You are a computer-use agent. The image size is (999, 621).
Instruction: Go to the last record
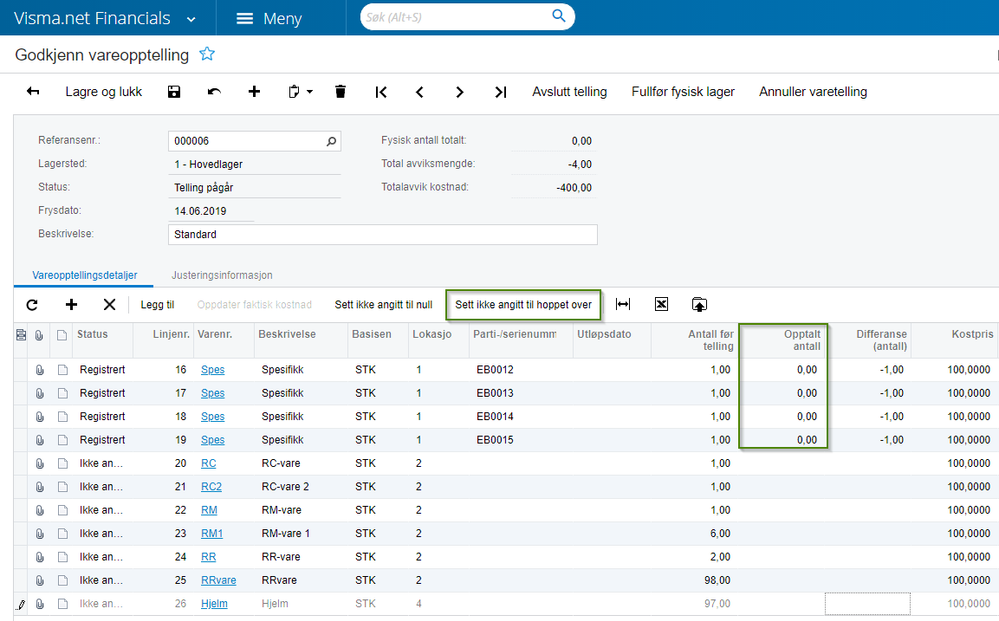tap(501, 92)
